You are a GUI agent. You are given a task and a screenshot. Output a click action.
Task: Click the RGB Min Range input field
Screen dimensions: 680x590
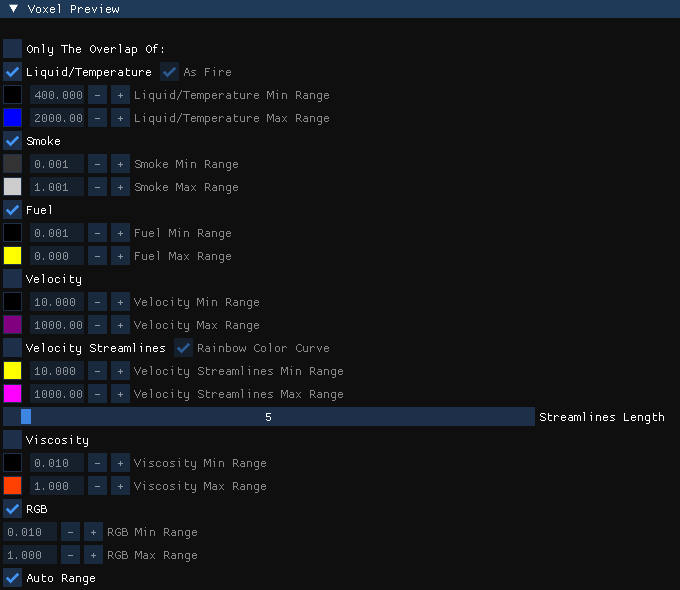pos(30,531)
